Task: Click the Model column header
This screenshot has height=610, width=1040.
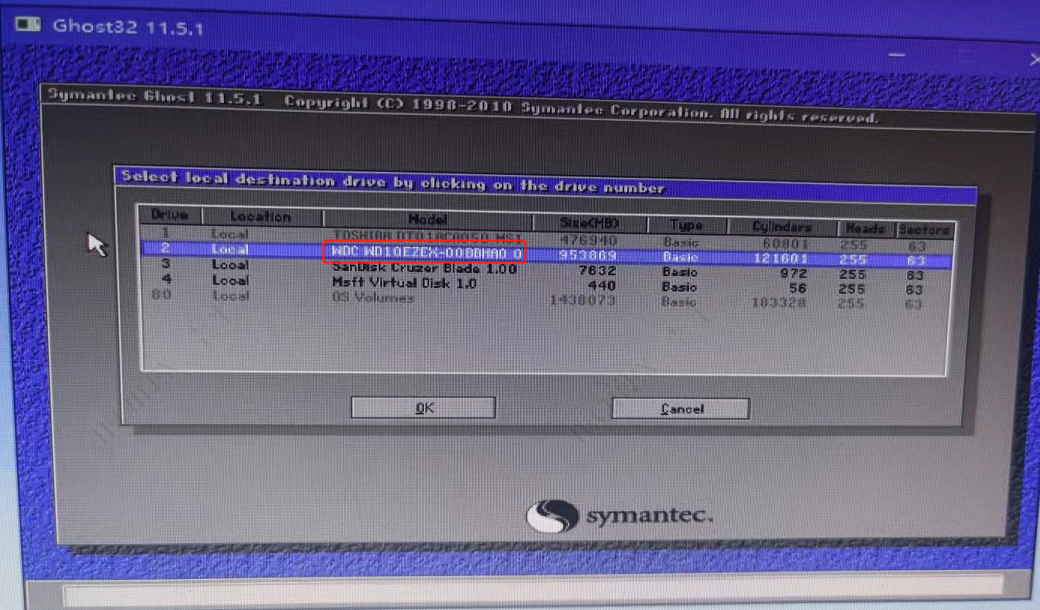Action: coord(427,219)
